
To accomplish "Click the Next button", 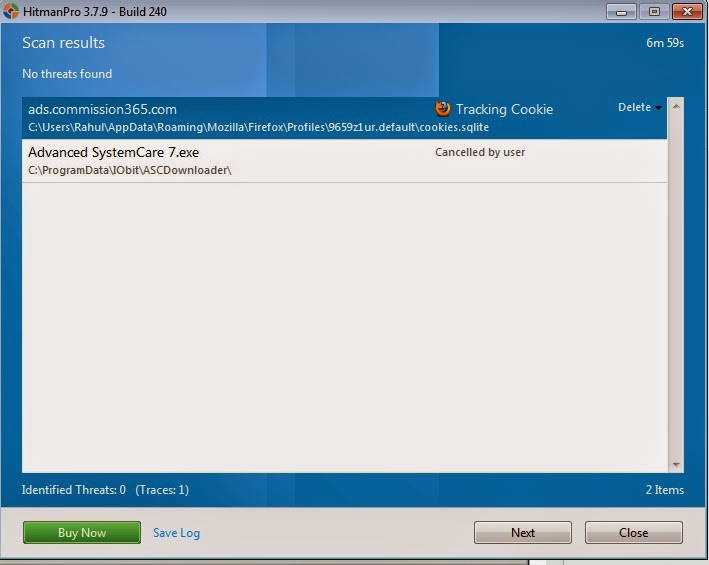I will pyautogui.click(x=523, y=532).
